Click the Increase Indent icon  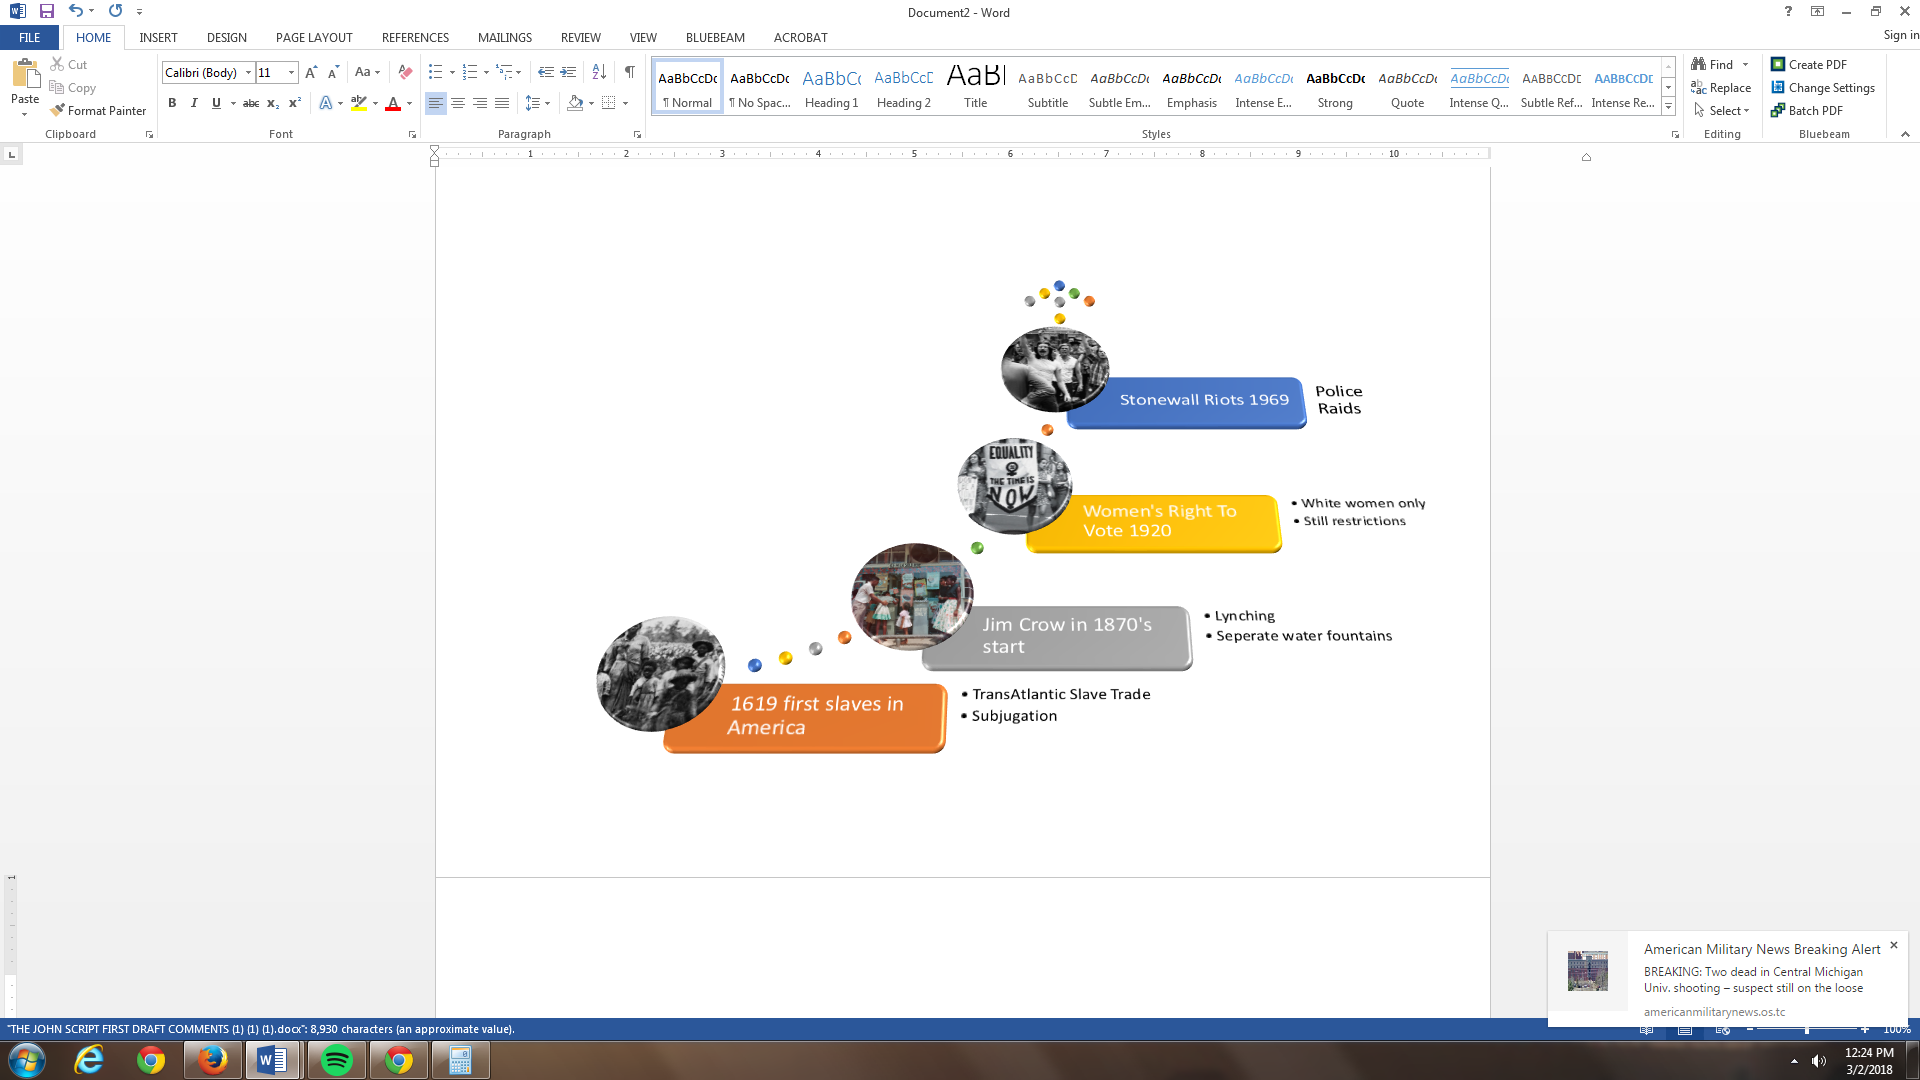coord(568,72)
